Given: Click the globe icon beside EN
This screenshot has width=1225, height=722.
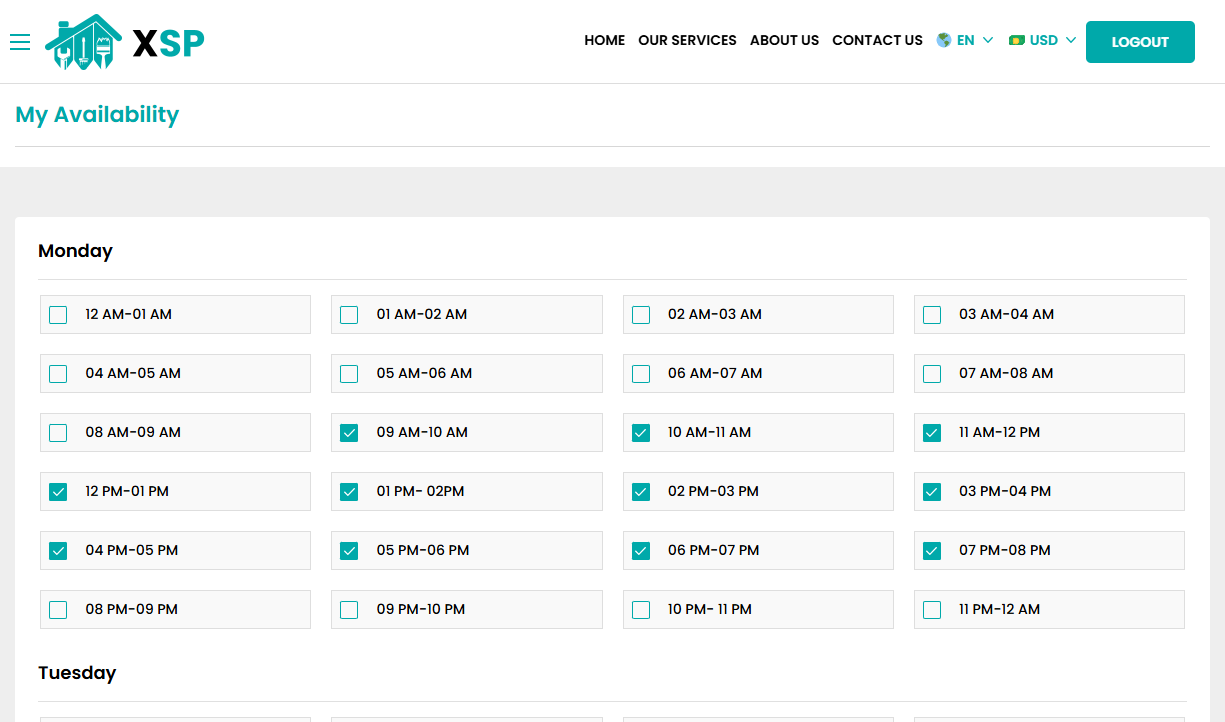Looking at the screenshot, I should 941,40.
